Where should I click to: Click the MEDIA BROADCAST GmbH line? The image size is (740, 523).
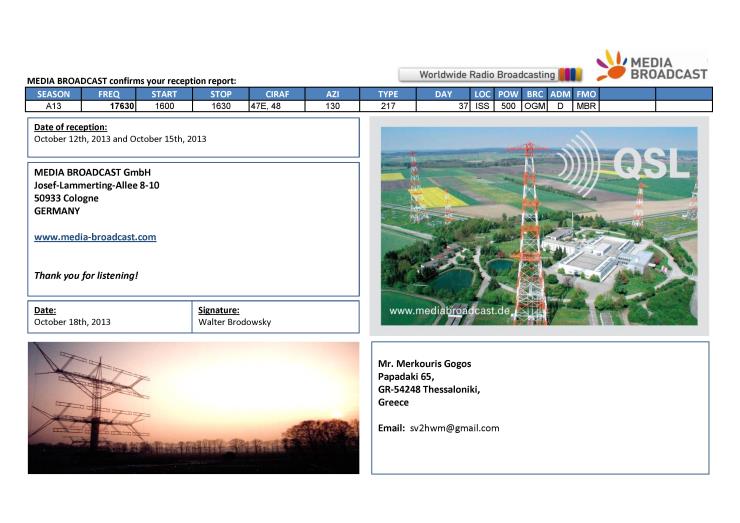[x=92, y=172]
